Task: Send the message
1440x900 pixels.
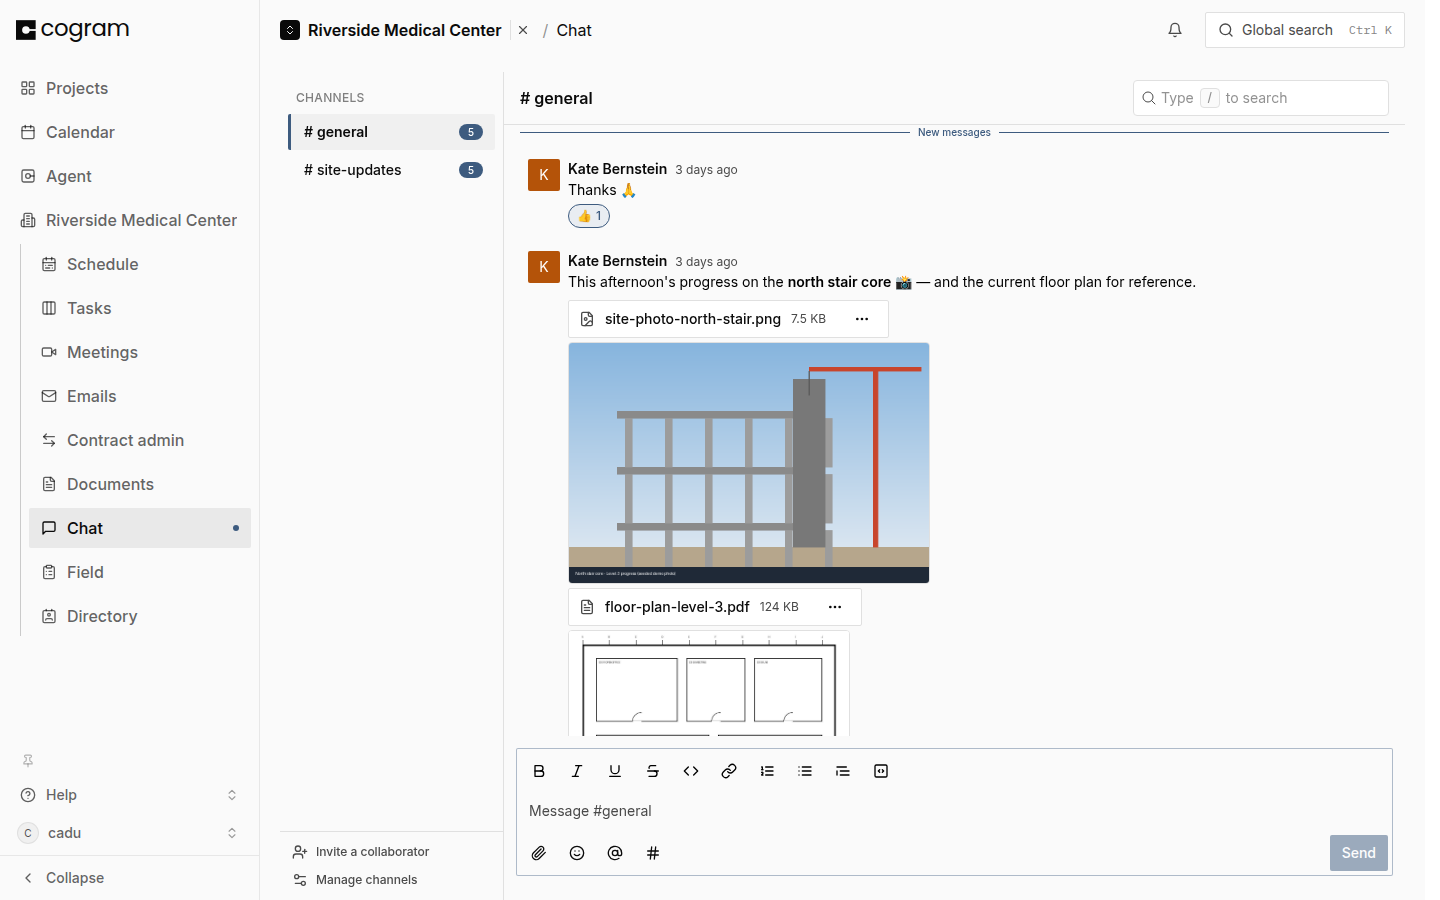Action: pyautogui.click(x=1358, y=853)
